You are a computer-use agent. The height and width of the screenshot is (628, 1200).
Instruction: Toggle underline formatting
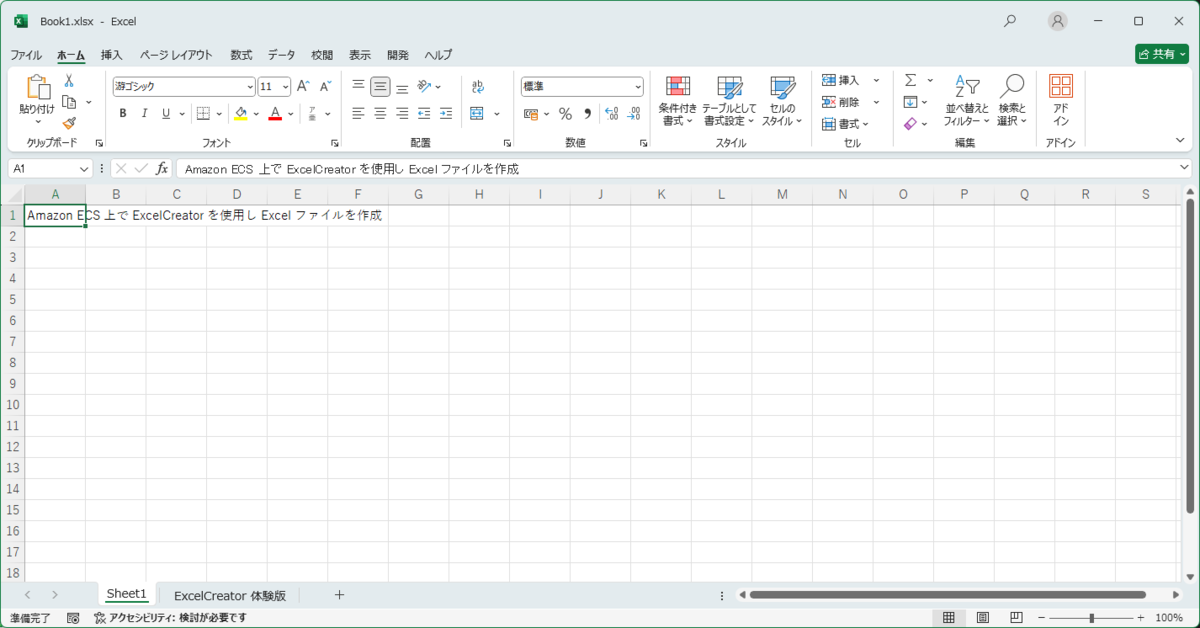click(x=166, y=113)
